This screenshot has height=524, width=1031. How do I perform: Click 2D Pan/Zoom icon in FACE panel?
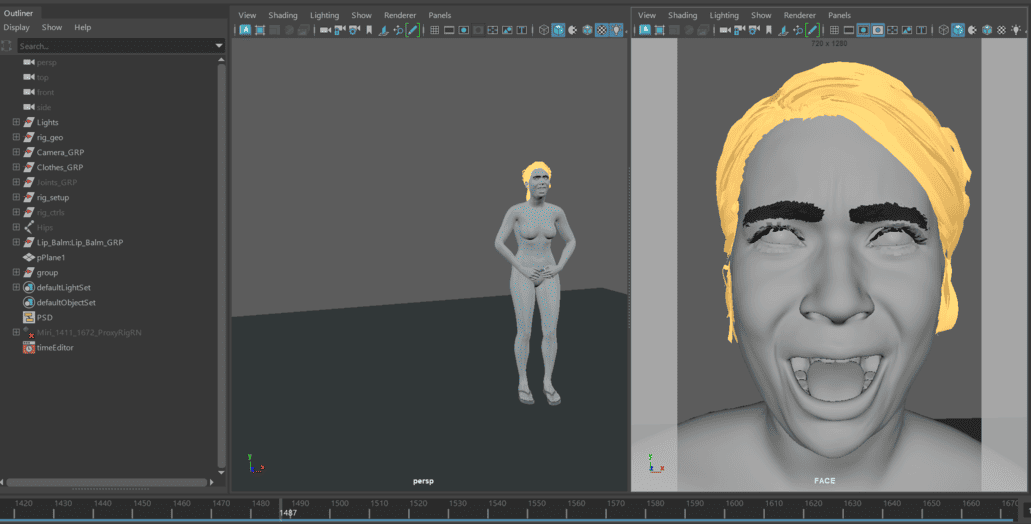point(798,30)
